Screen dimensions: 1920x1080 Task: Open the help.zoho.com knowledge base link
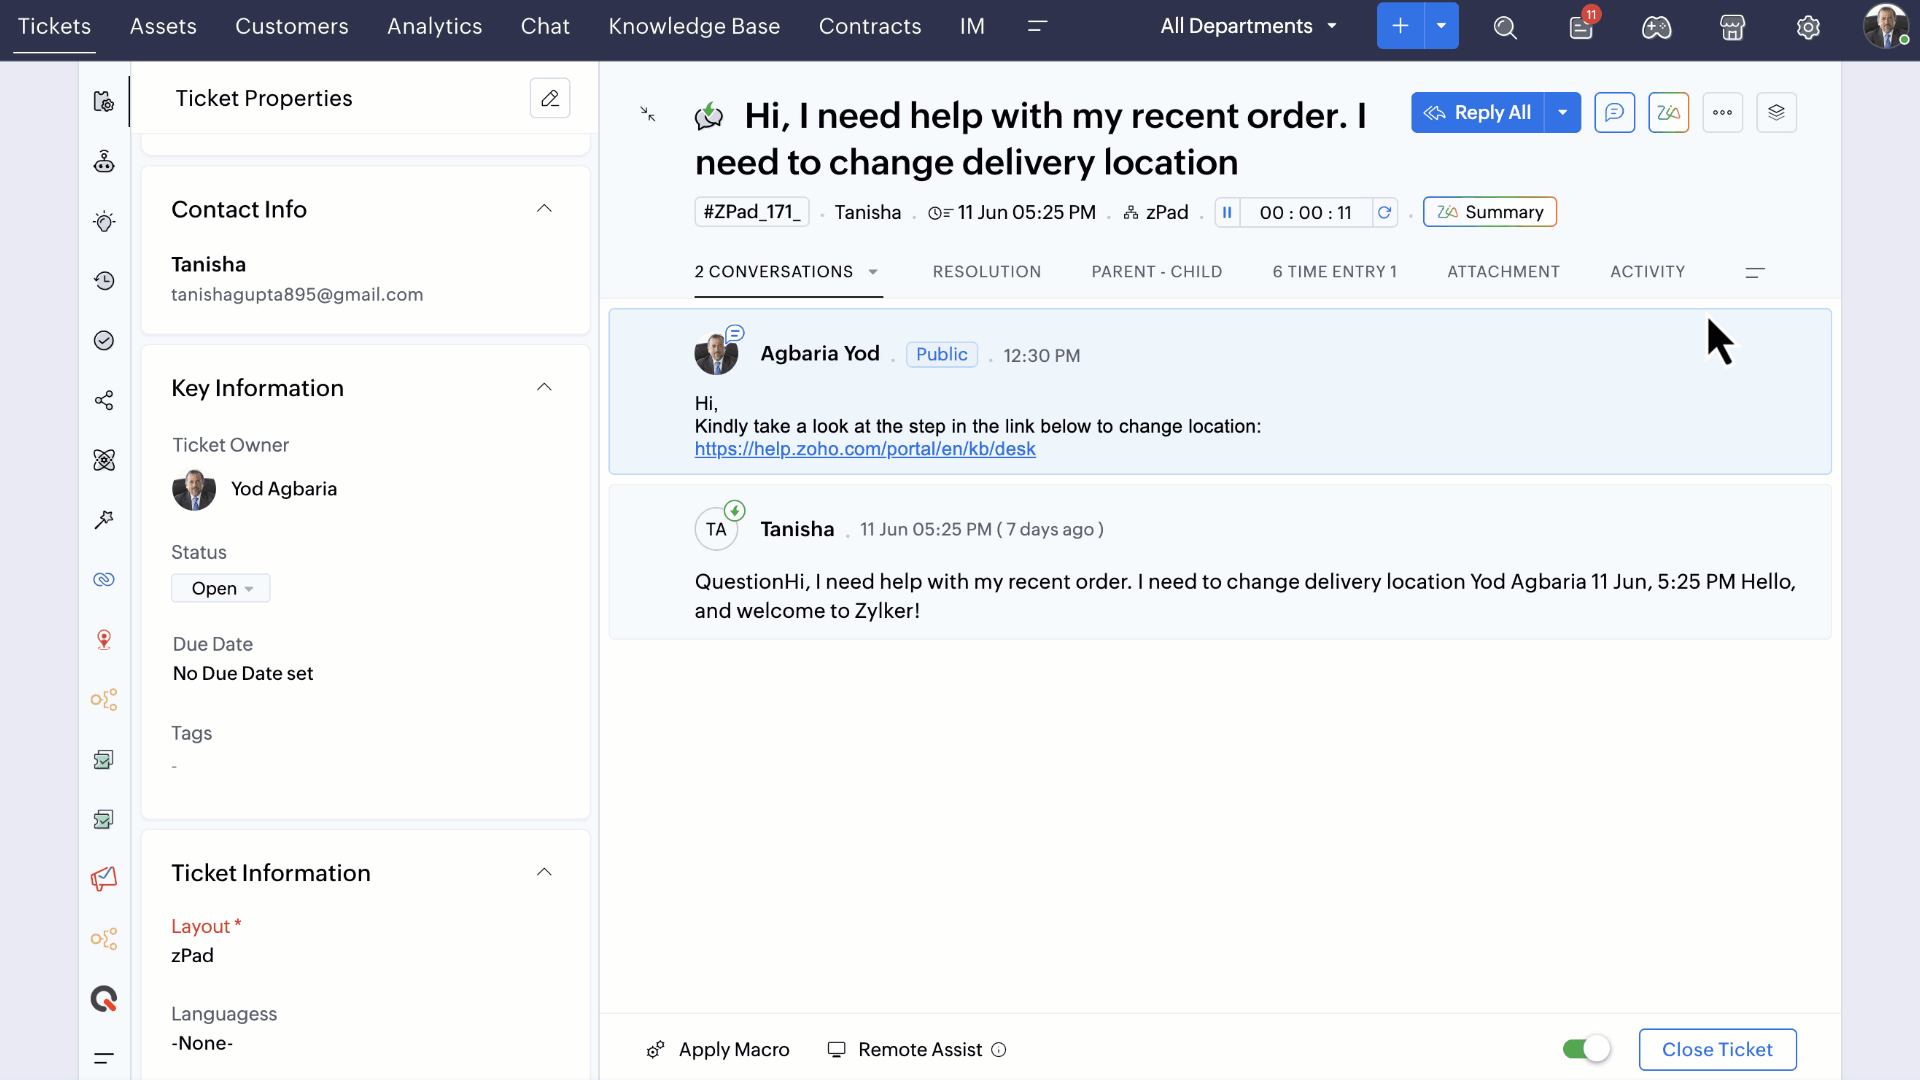coord(865,449)
